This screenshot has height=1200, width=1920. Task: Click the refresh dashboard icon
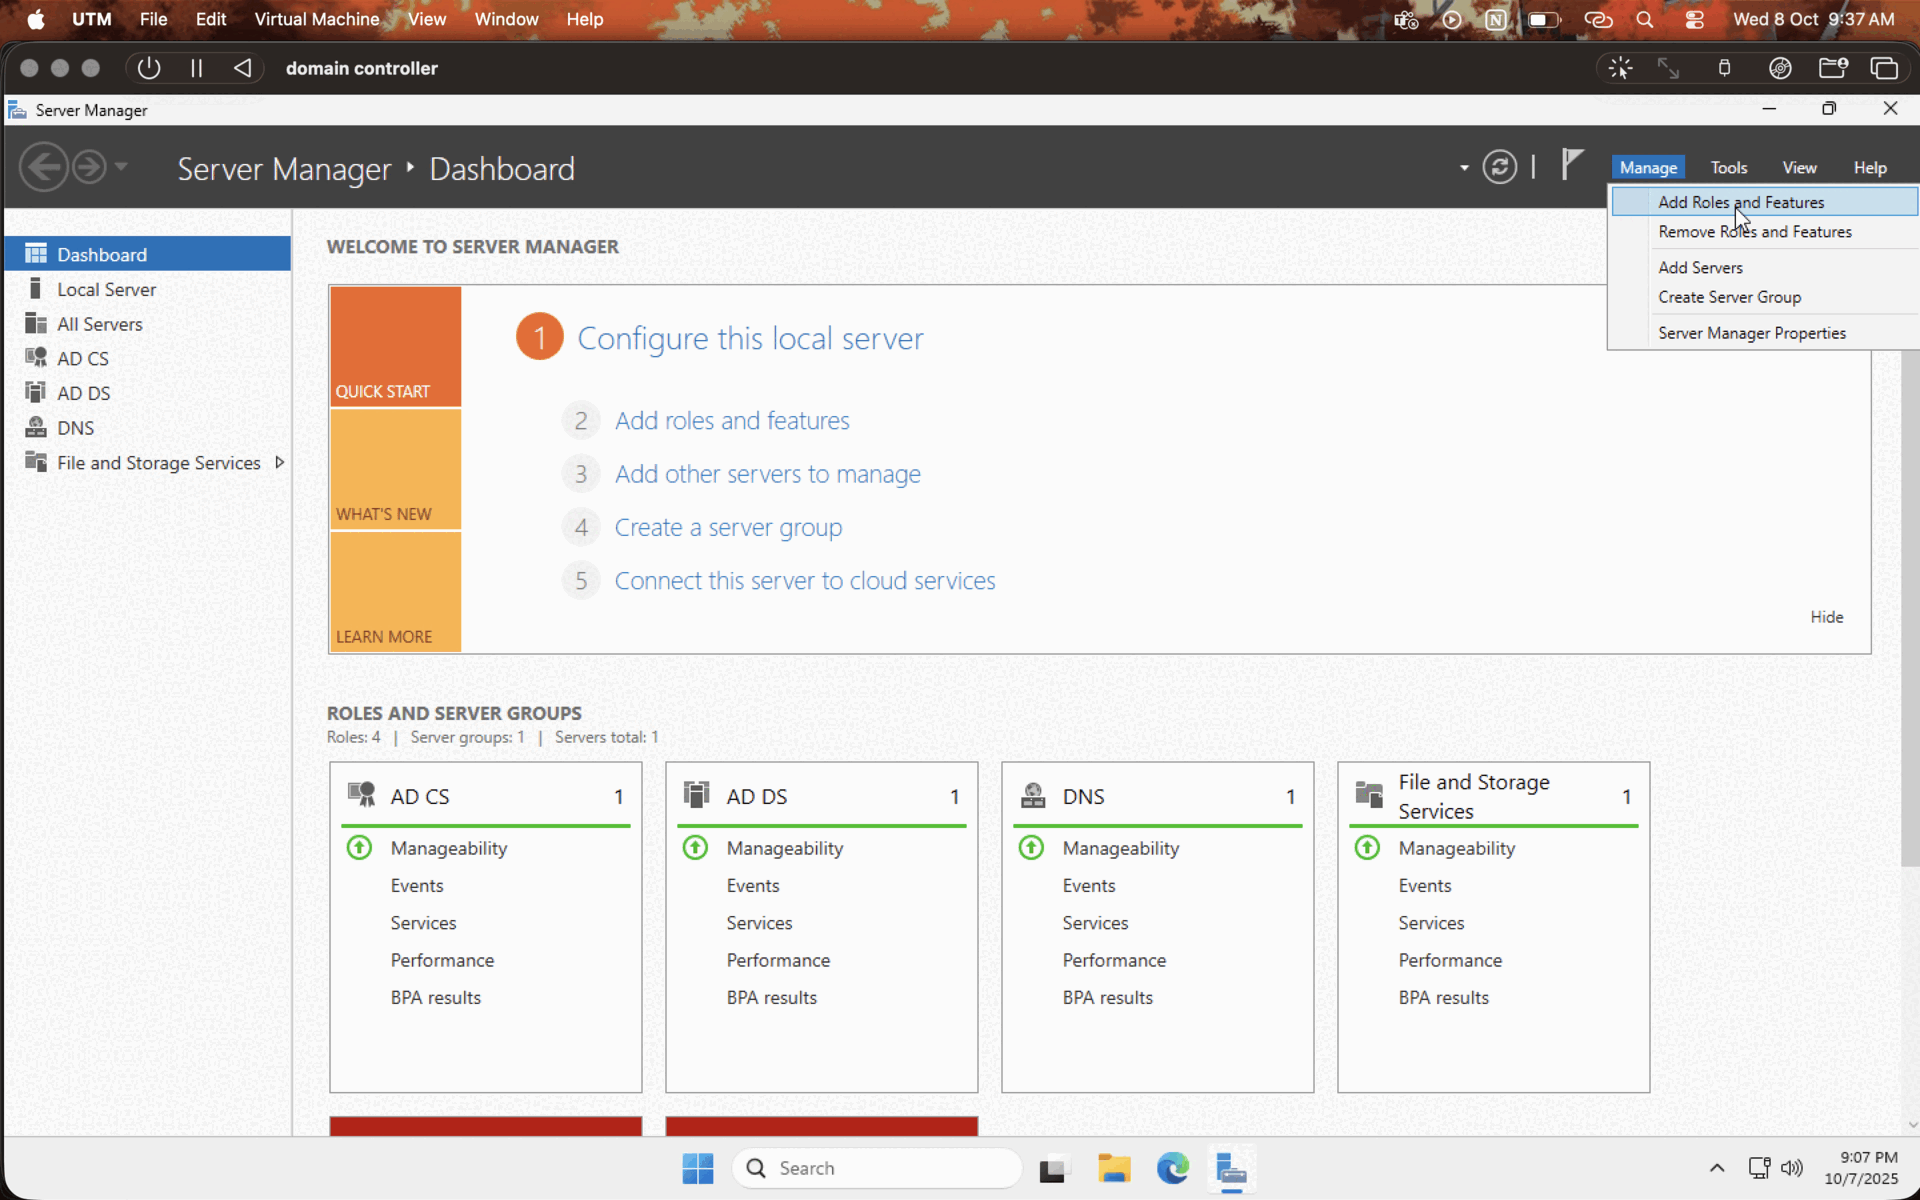tap(1499, 167)
